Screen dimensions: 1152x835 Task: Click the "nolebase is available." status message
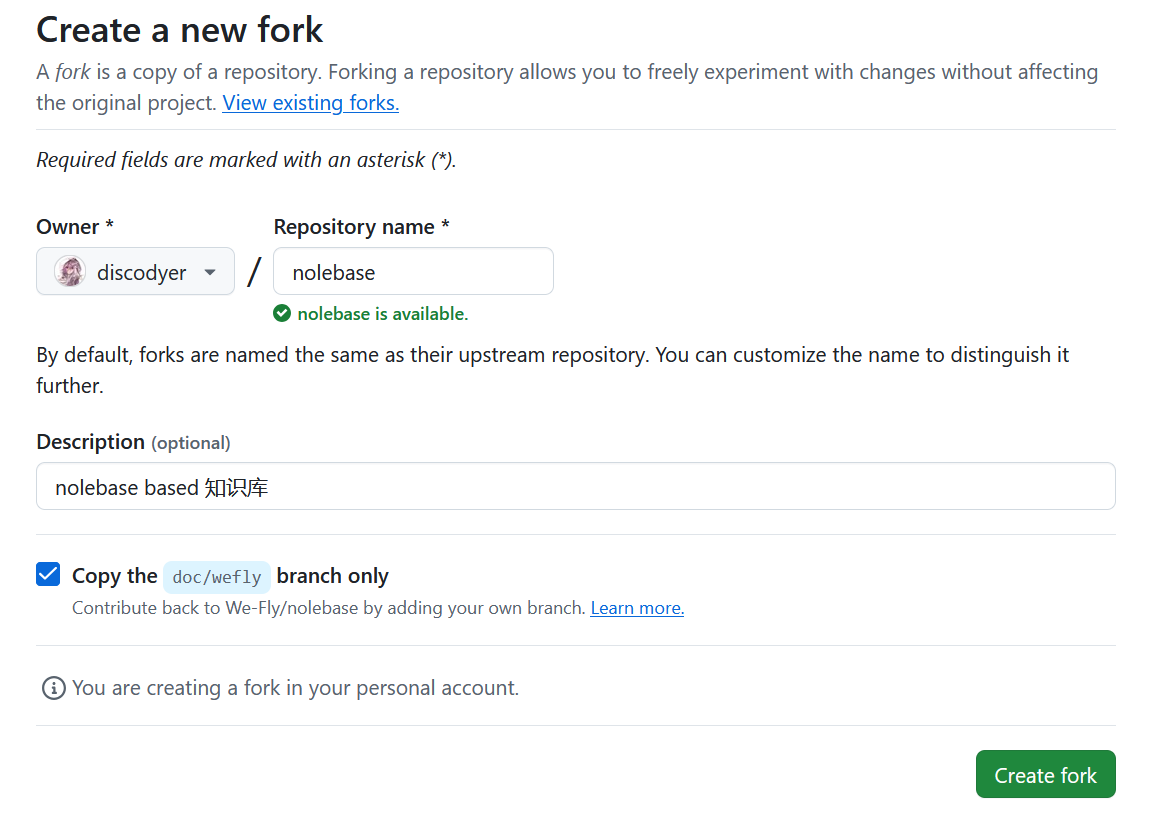tap(383, 314)
